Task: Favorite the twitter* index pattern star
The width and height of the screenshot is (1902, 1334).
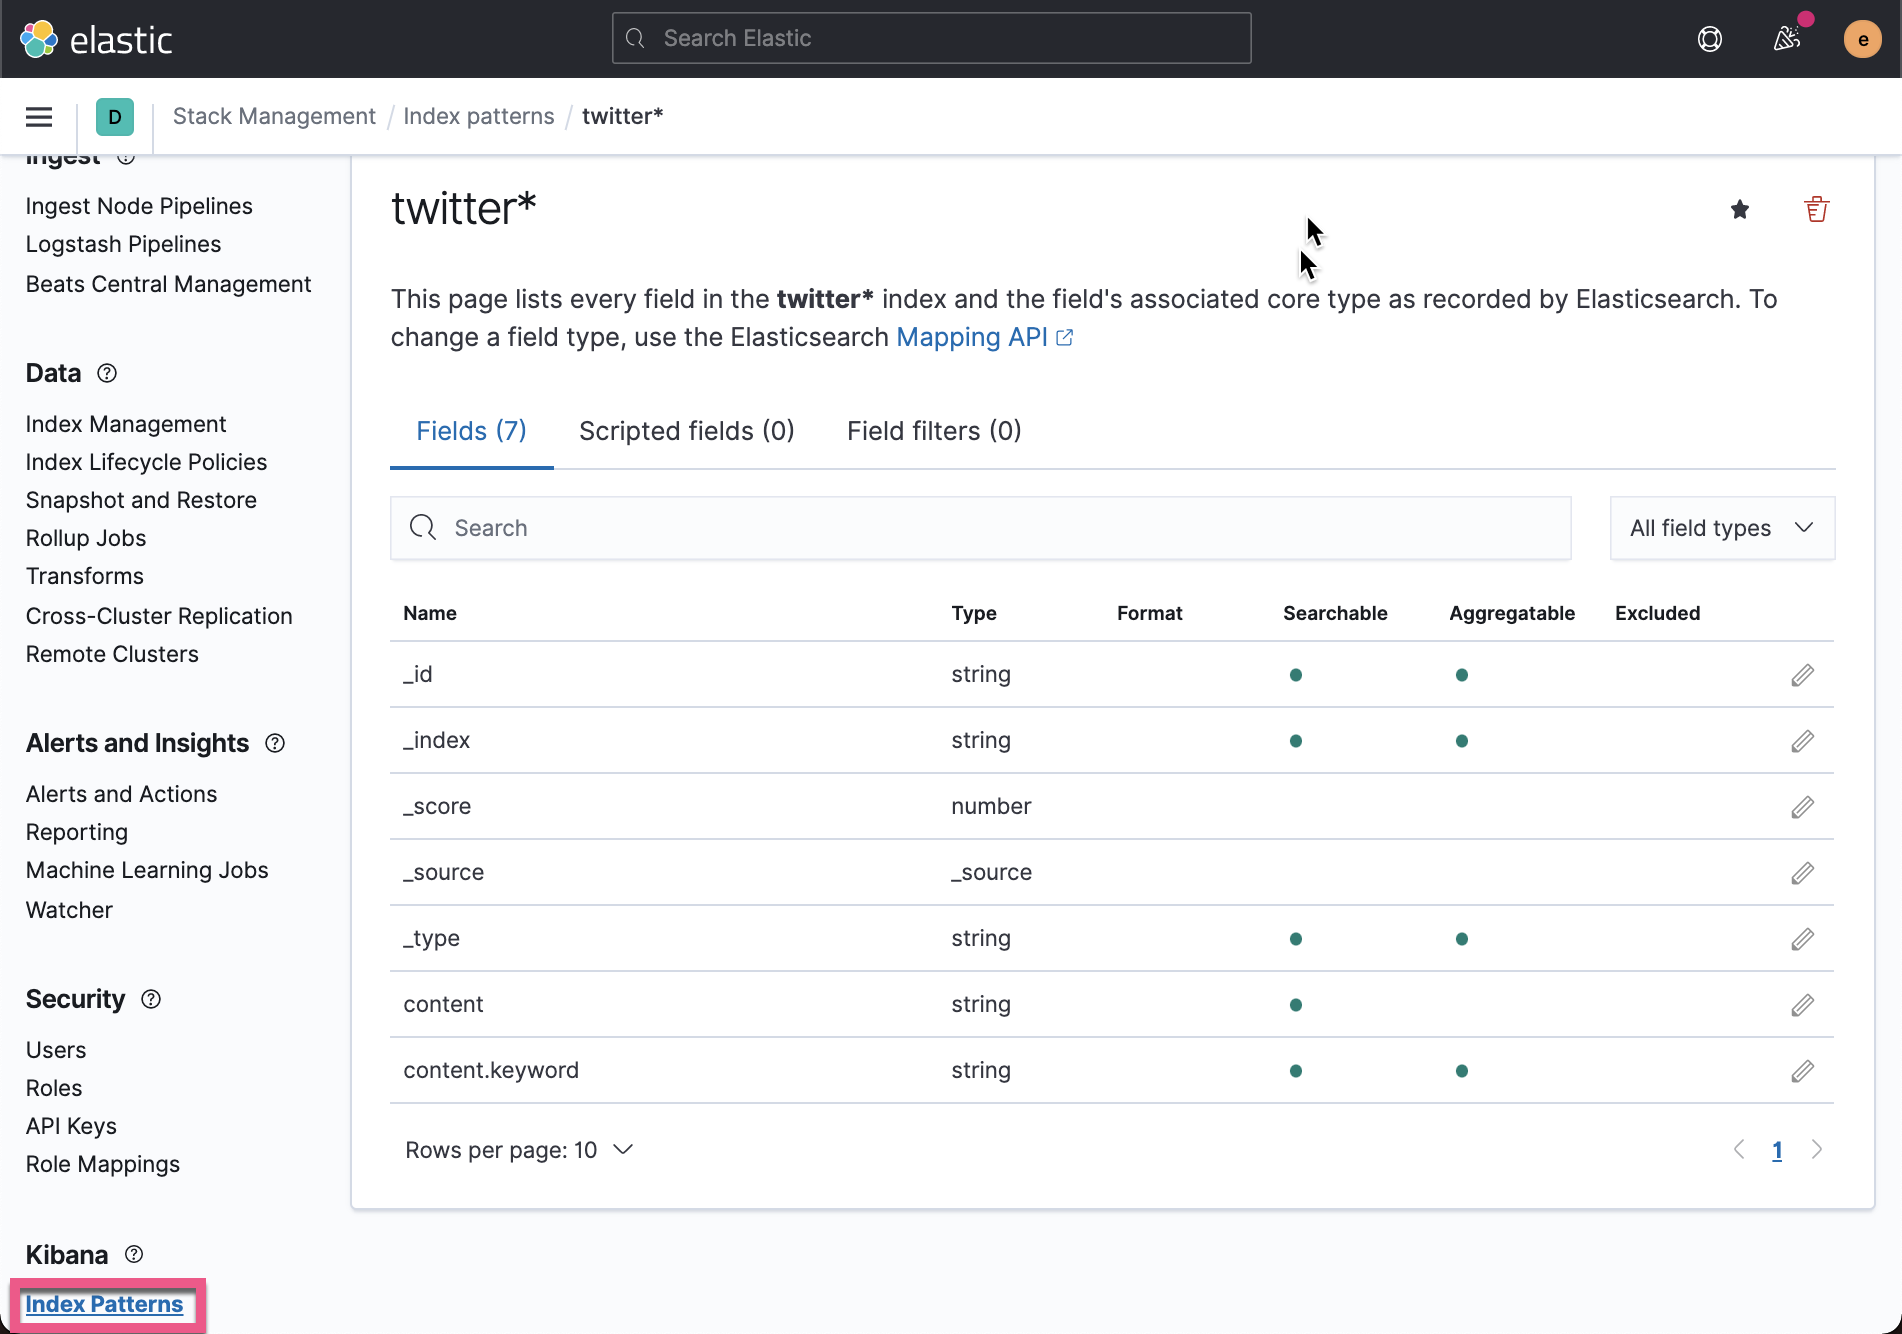Action: [x=1740, y=209]
